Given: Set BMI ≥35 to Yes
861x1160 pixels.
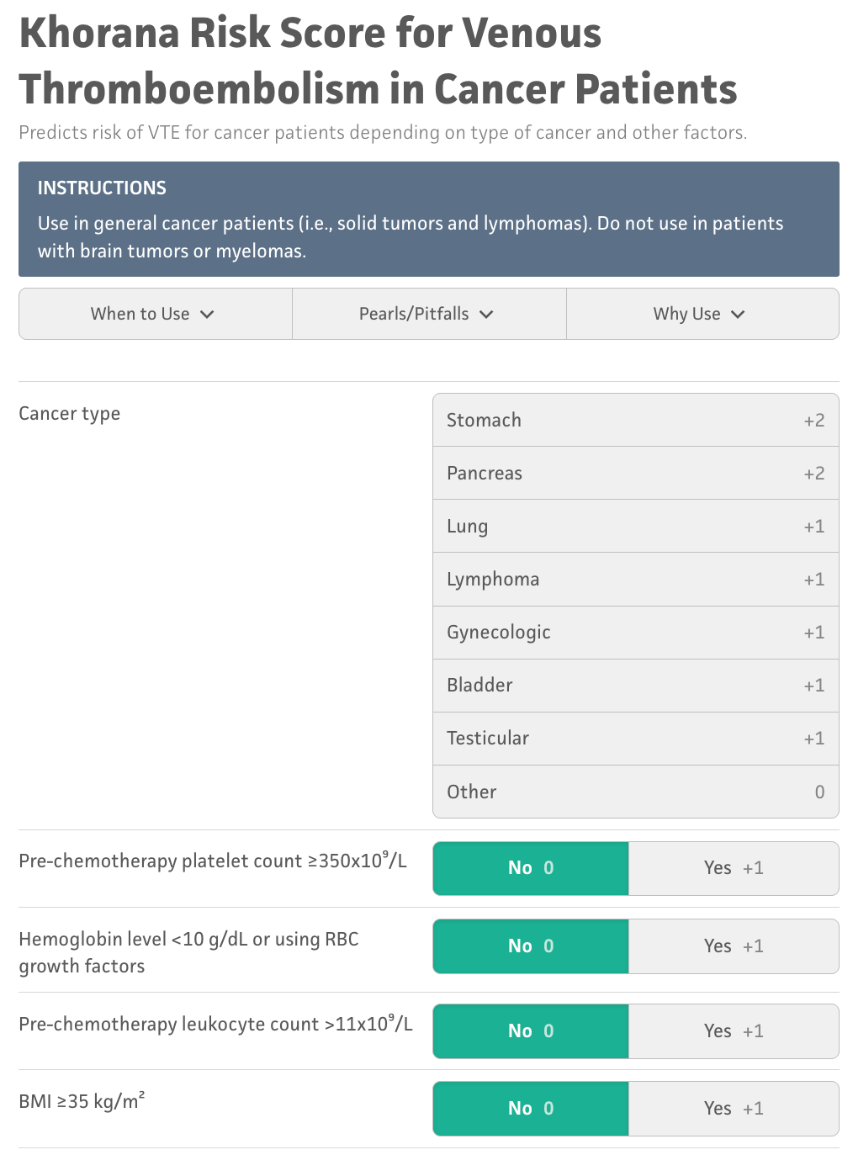Looking at the screenshot, I should 733,1108.
